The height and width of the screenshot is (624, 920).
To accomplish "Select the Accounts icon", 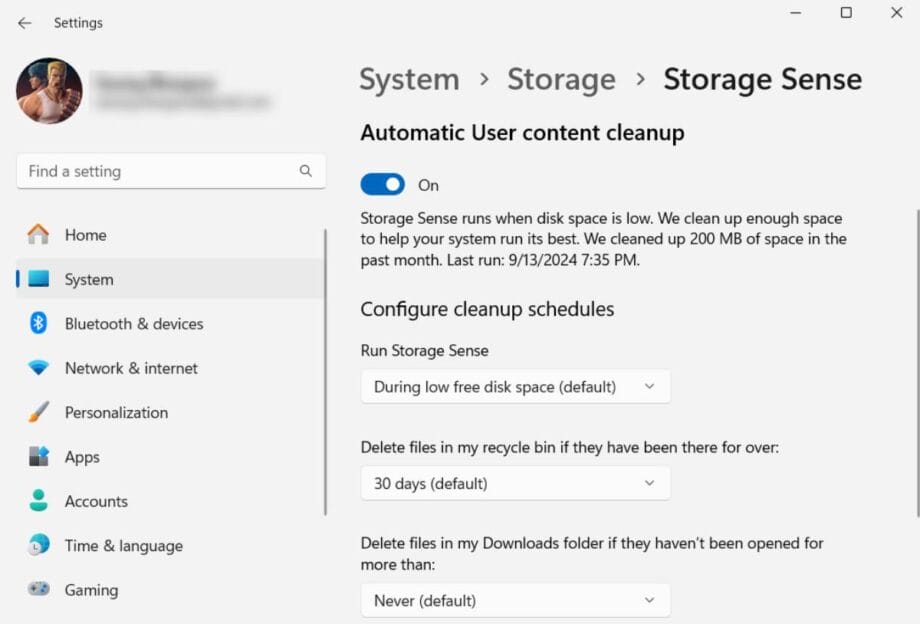I will pyautogui.click(x=37, y=501).
